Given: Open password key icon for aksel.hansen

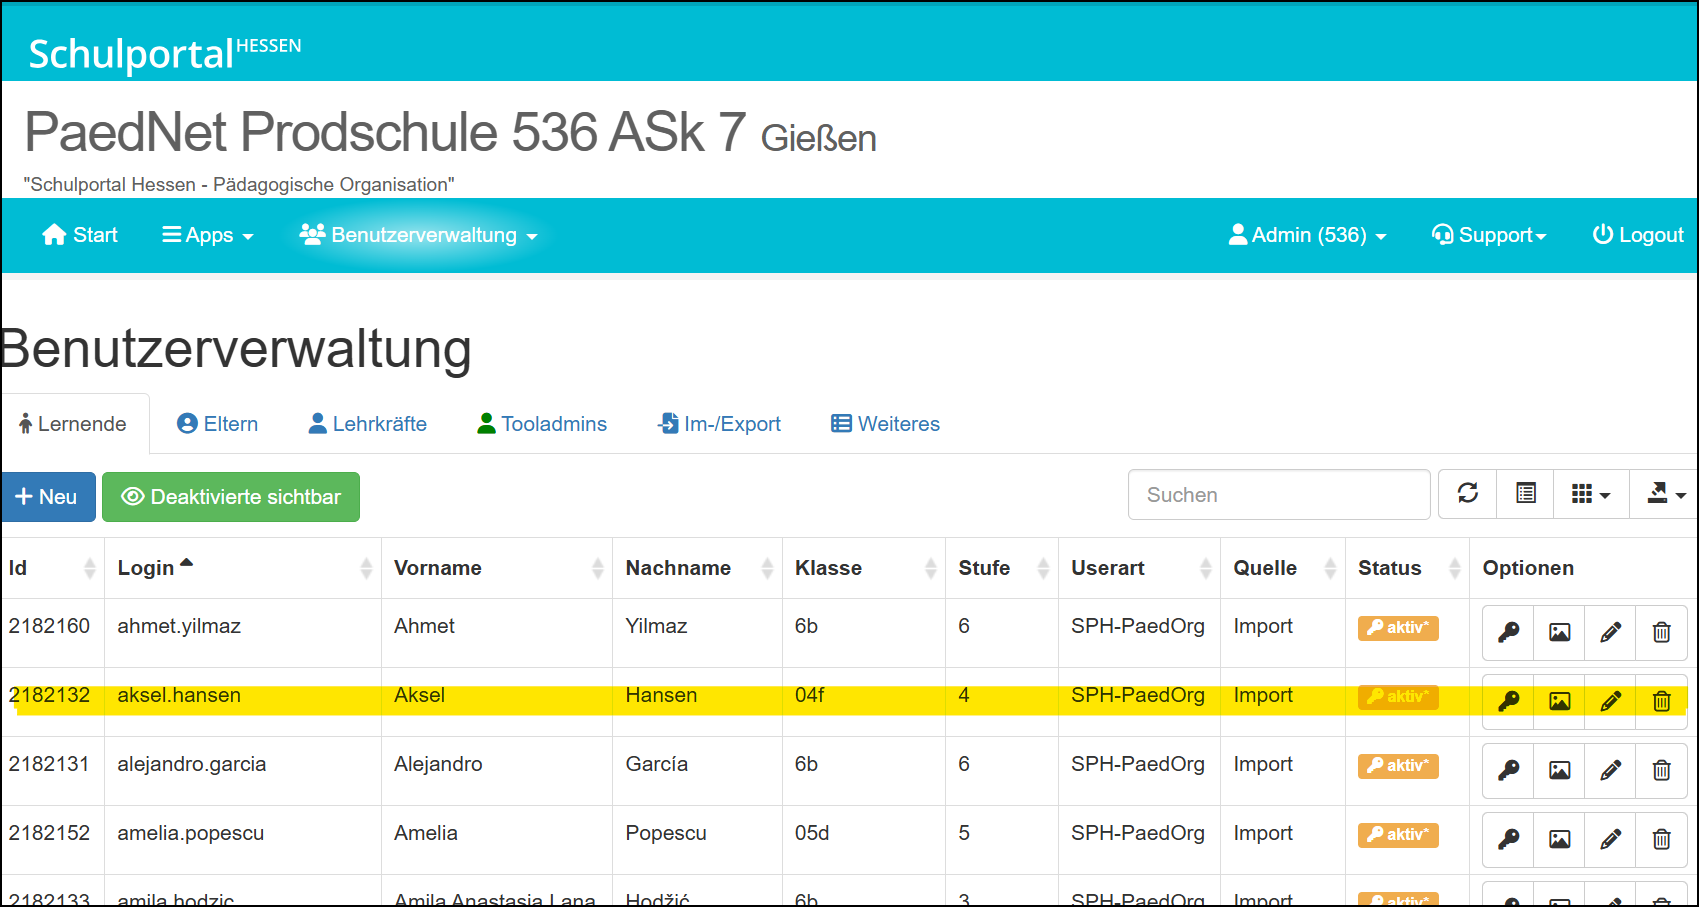Looking at the screenshot, I should click(x=1508, y=701).
